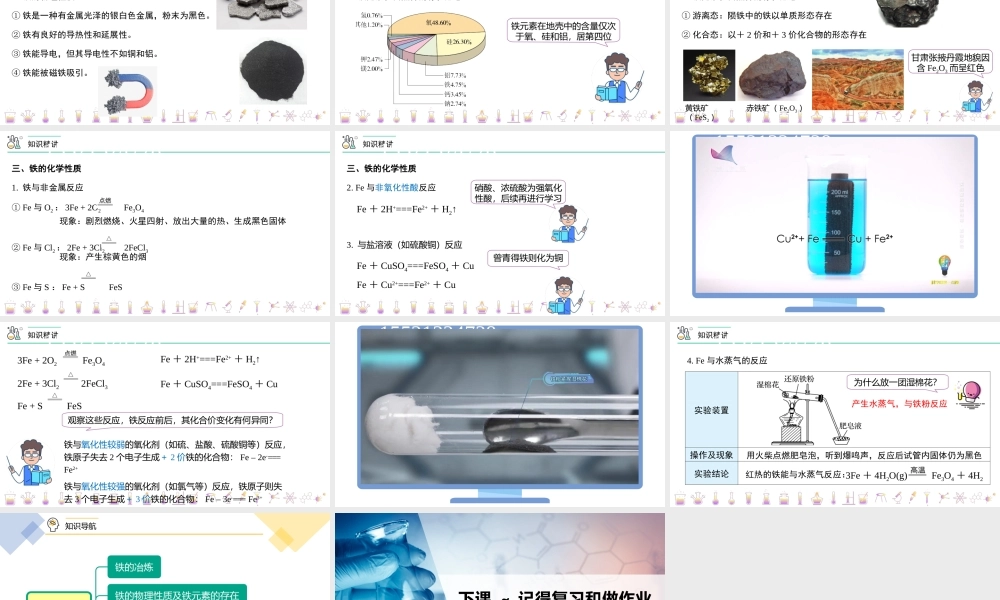Click the teacher holding a pointer on summary slide
This screenshot has width=1000, height=600.
29,463
